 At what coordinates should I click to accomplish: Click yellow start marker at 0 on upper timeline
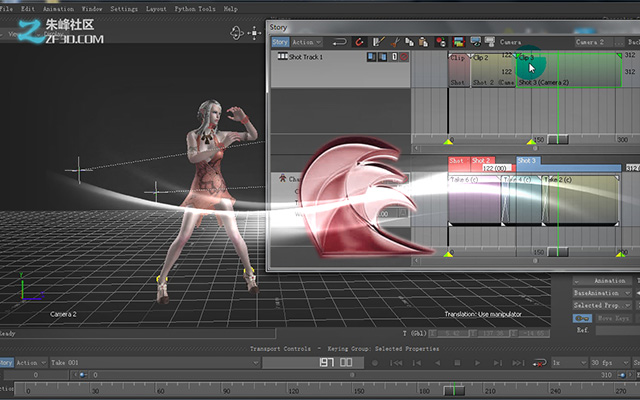click(x=448, y=142)
